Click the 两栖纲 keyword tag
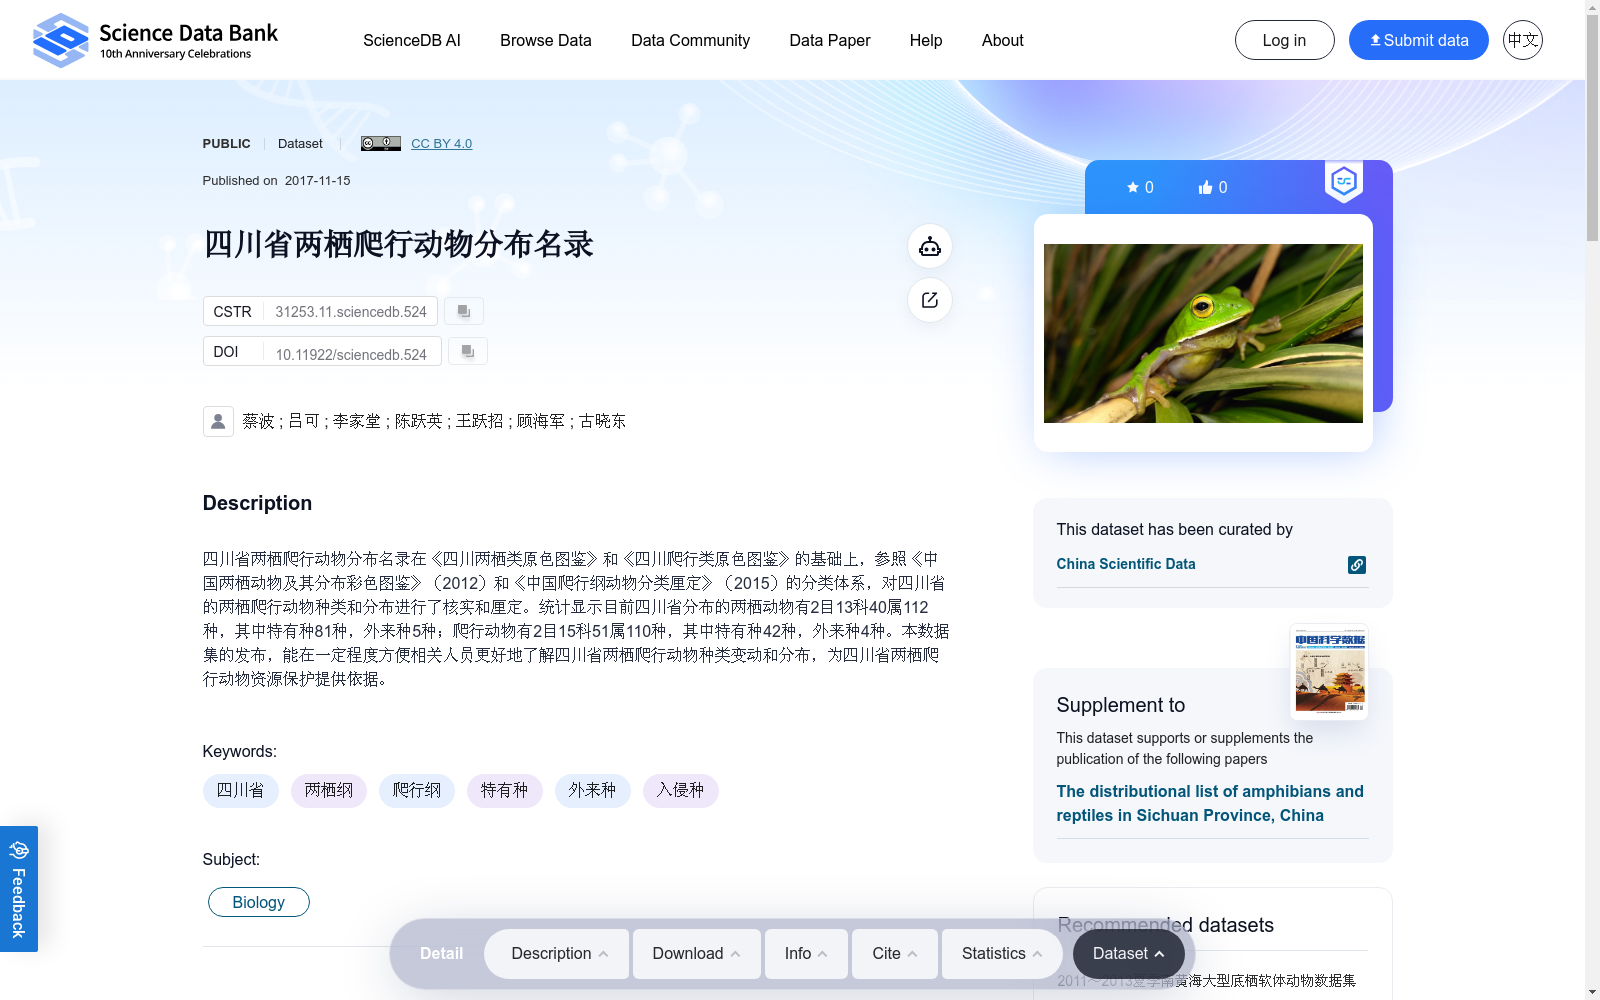The height and width of the screenshot is (1000, 1600). (x=329, y=790)
